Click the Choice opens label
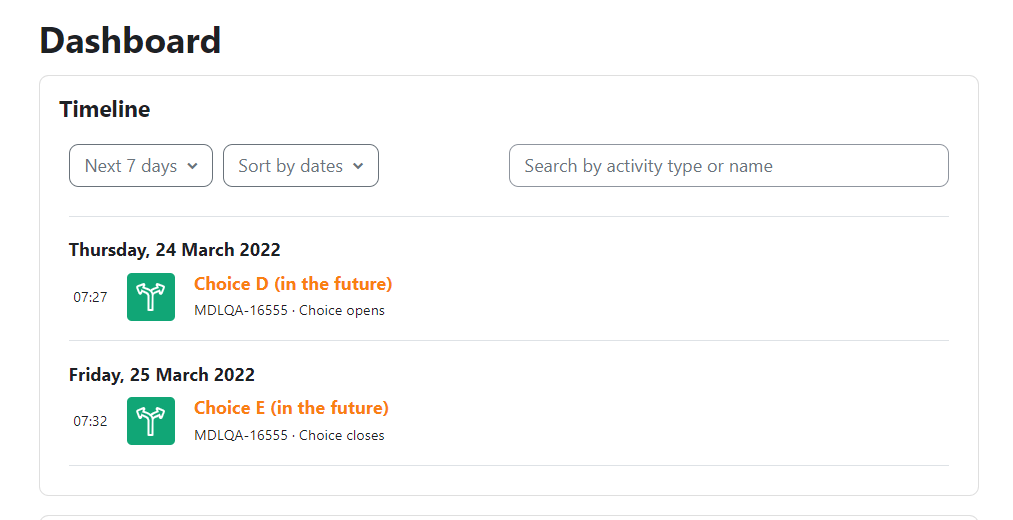 342,311
